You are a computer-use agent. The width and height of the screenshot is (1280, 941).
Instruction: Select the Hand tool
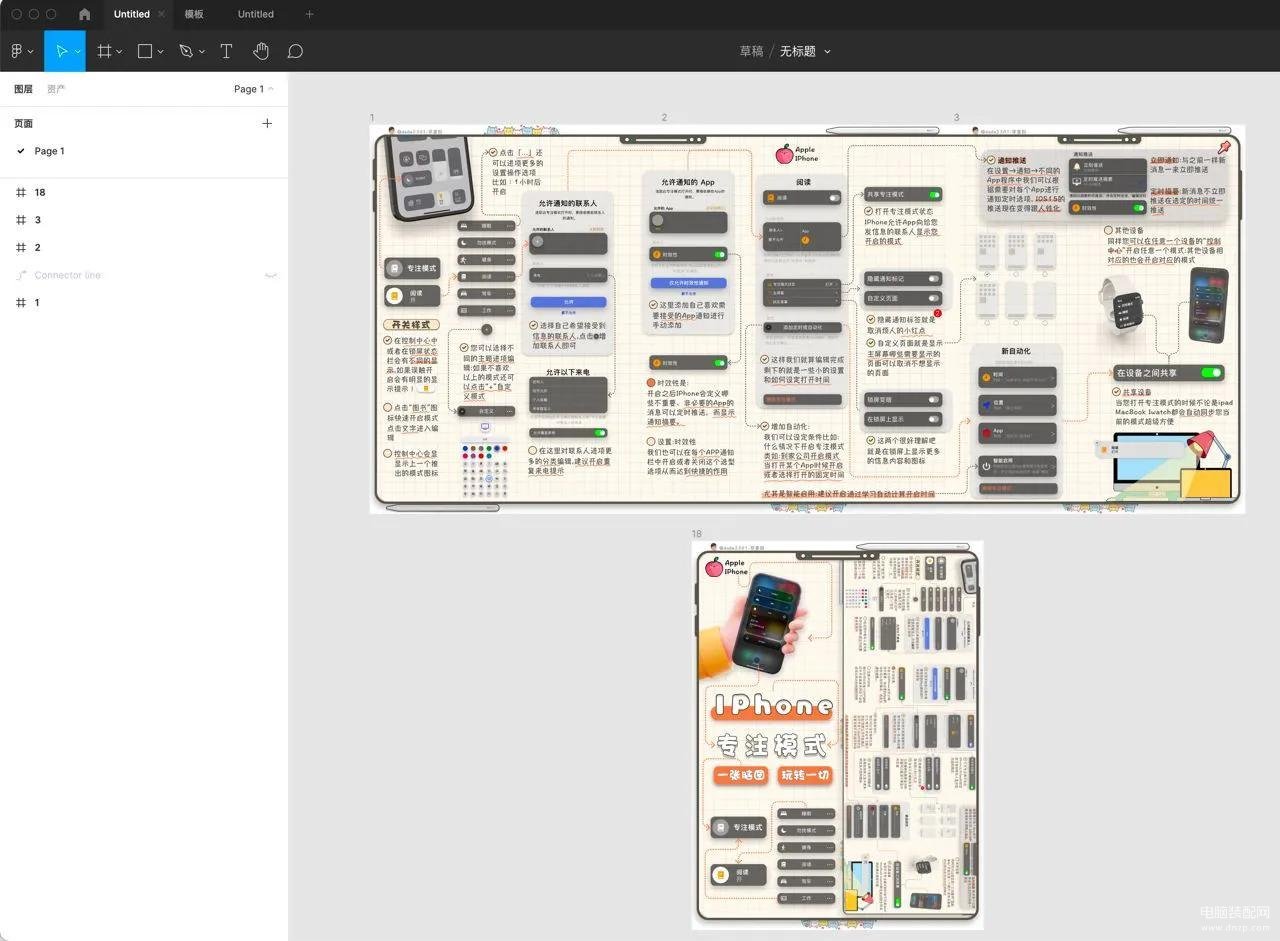tap(260, 51)
